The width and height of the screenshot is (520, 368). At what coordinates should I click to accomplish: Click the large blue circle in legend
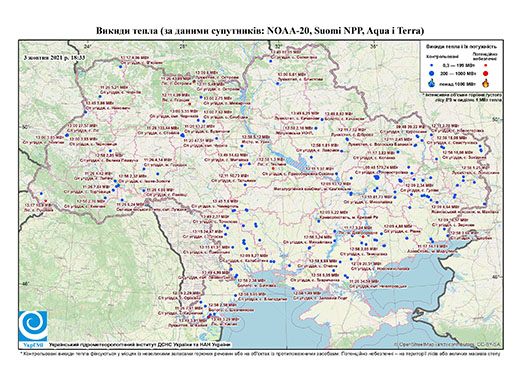coord(431,73)
